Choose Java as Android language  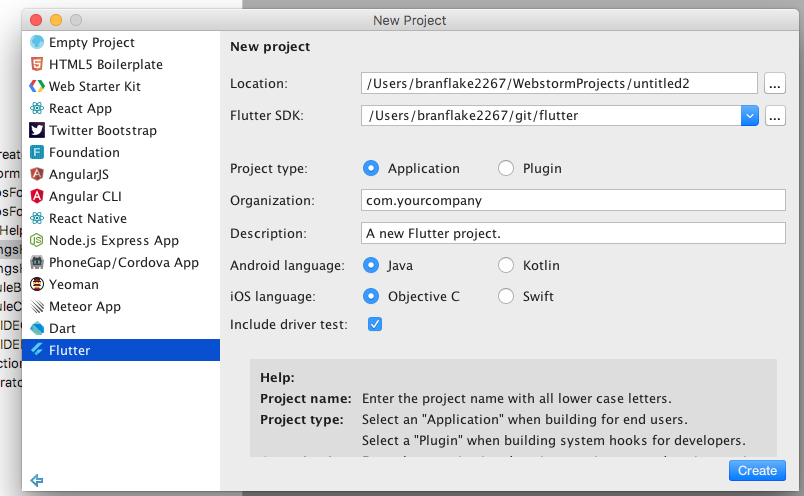pyautogui.click(x=371, y=265)
